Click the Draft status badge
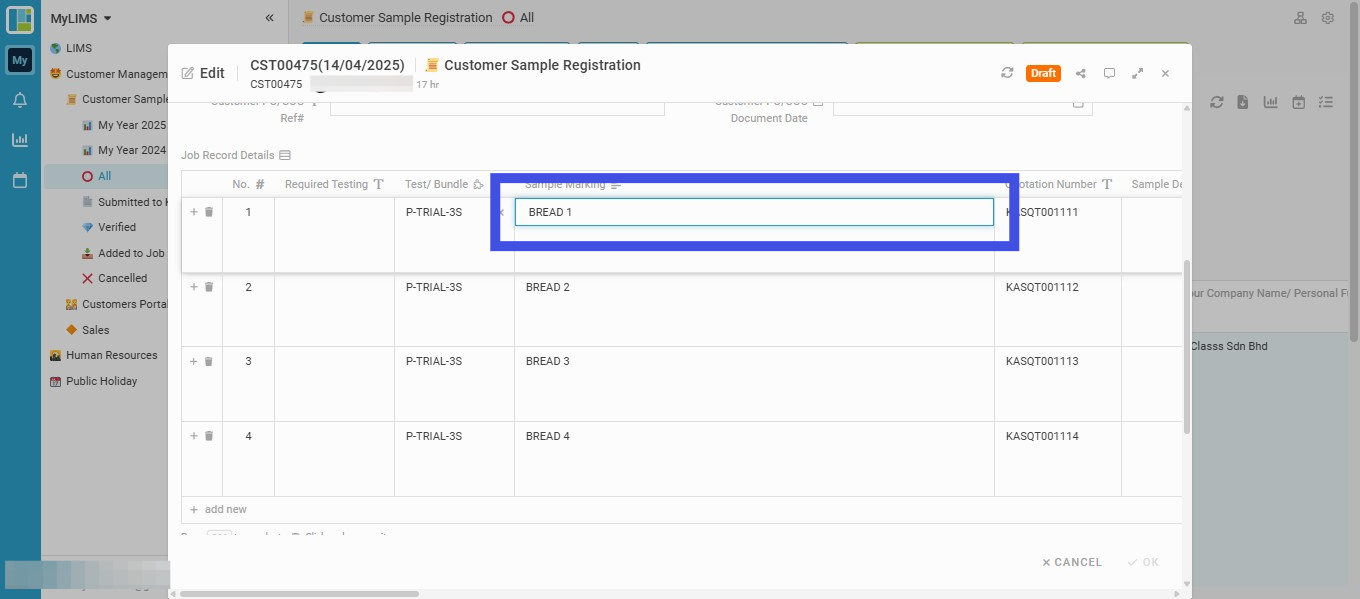This screenshot has height=599, width=1360. click(x=1043, y=73)
